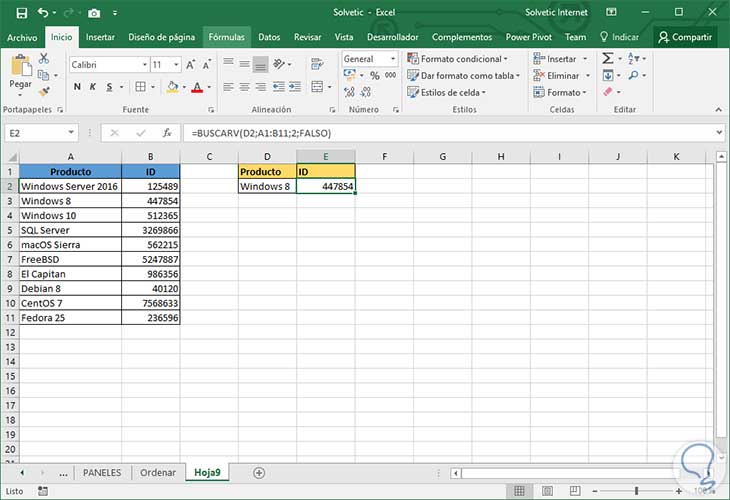
Task: Undo the last action
Action: coord(43,13)
